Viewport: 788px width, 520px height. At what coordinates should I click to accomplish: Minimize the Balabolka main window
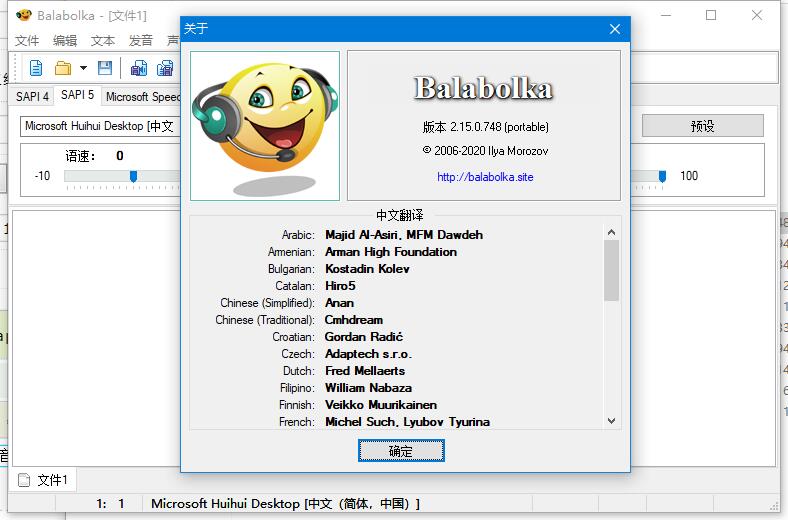coord(666,16)
